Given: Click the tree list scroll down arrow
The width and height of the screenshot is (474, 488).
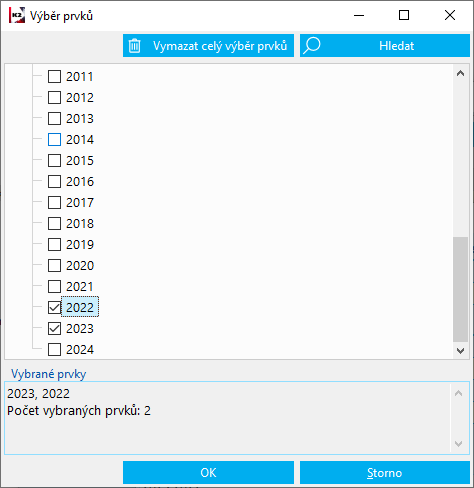Looking at the screenshot, I should [460, 351].
